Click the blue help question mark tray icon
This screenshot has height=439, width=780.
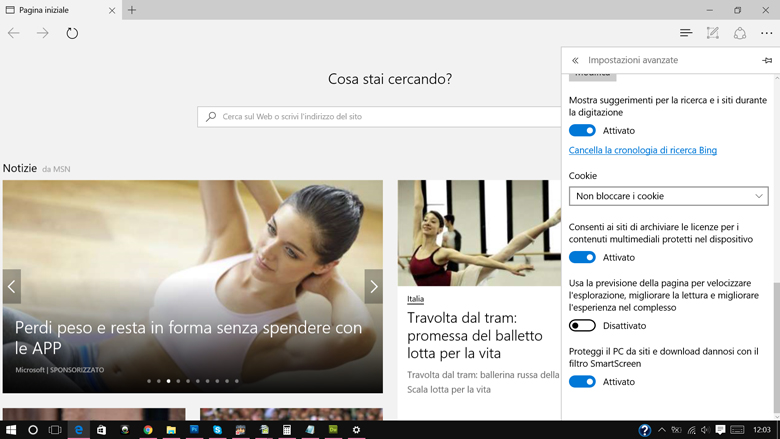click(645, 430)
